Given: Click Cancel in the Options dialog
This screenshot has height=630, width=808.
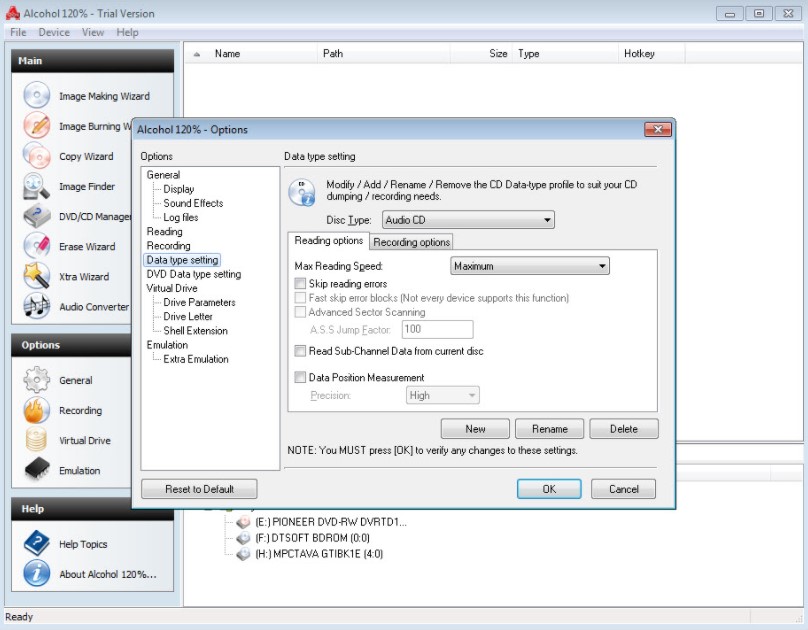Looking at the screenshot, I should pos(624,489).
